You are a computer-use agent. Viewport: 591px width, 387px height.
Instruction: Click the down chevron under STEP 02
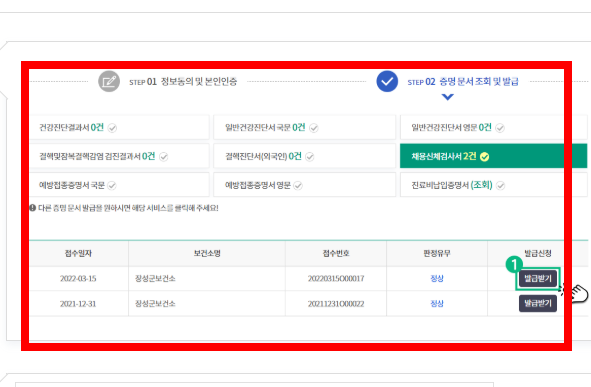[x=447, y=97]
